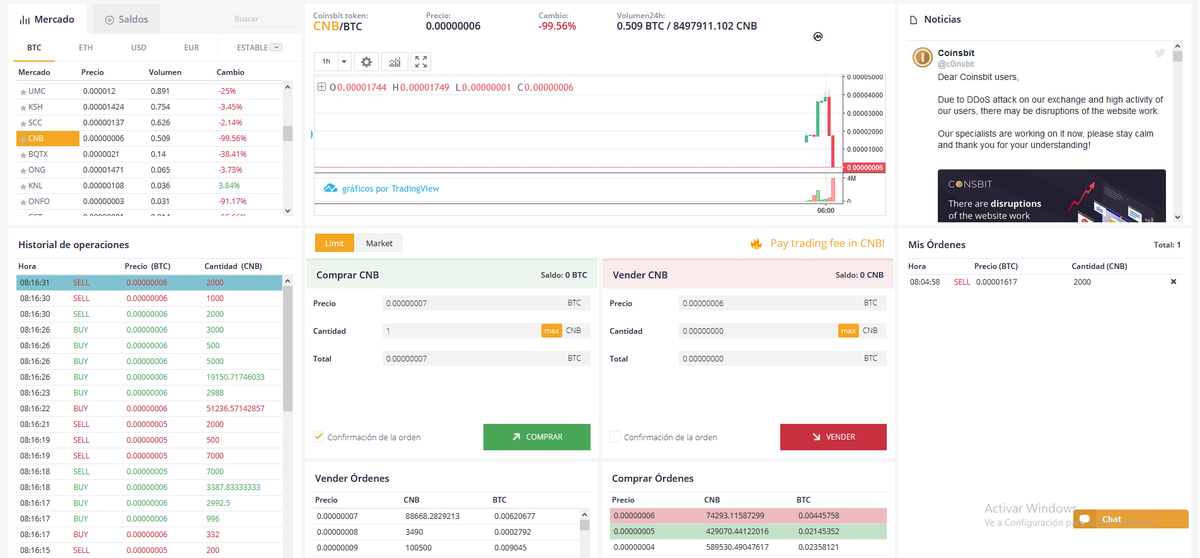Select the 08:16:31 SELL 2000 trade row
The image size is (1200, 558).
[149, 283]
